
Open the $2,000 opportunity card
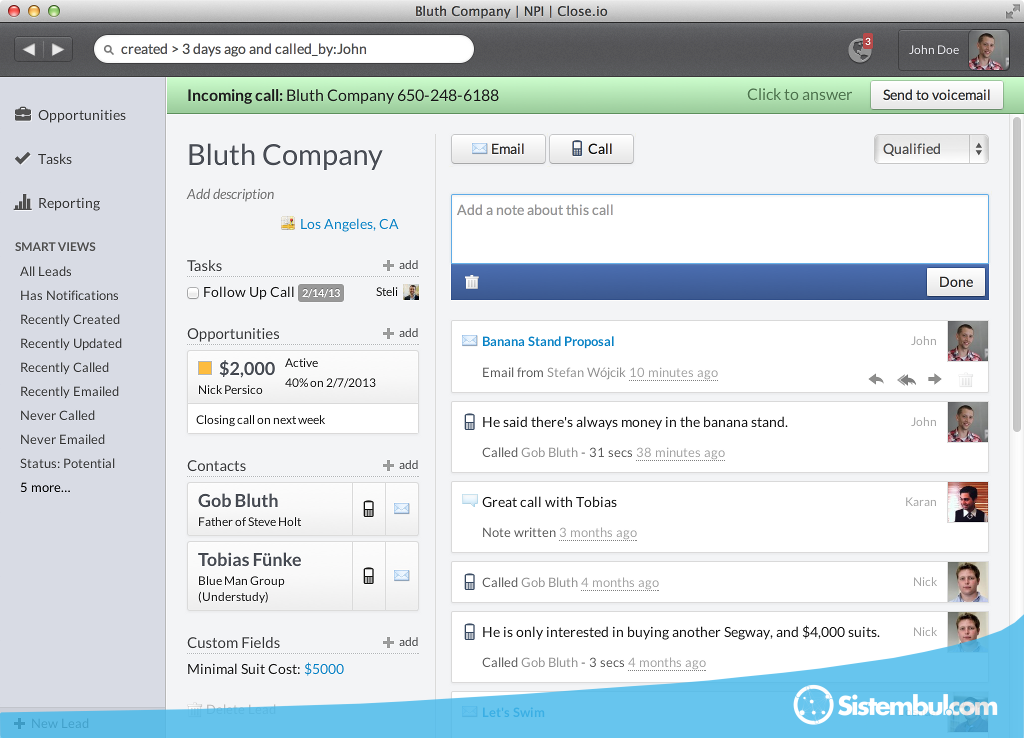(303, 392)
